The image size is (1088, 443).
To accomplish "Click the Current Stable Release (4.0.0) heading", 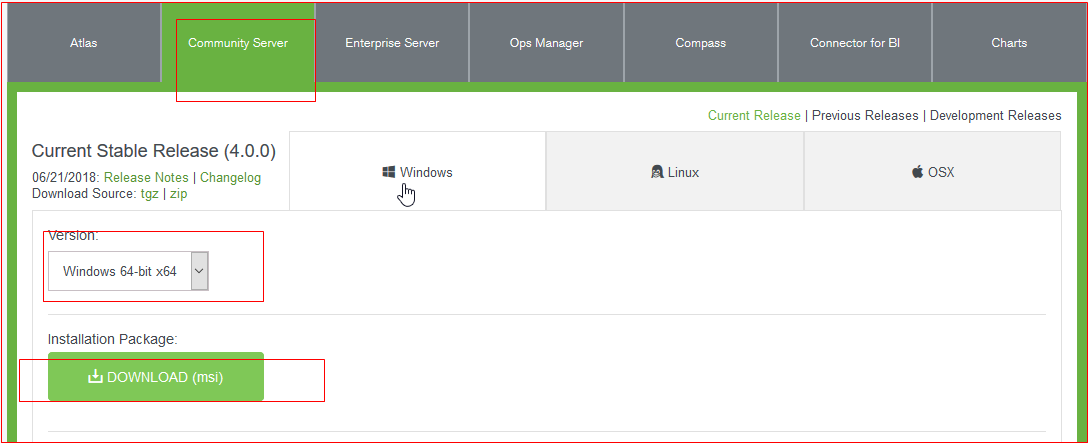I will point(154,151).
